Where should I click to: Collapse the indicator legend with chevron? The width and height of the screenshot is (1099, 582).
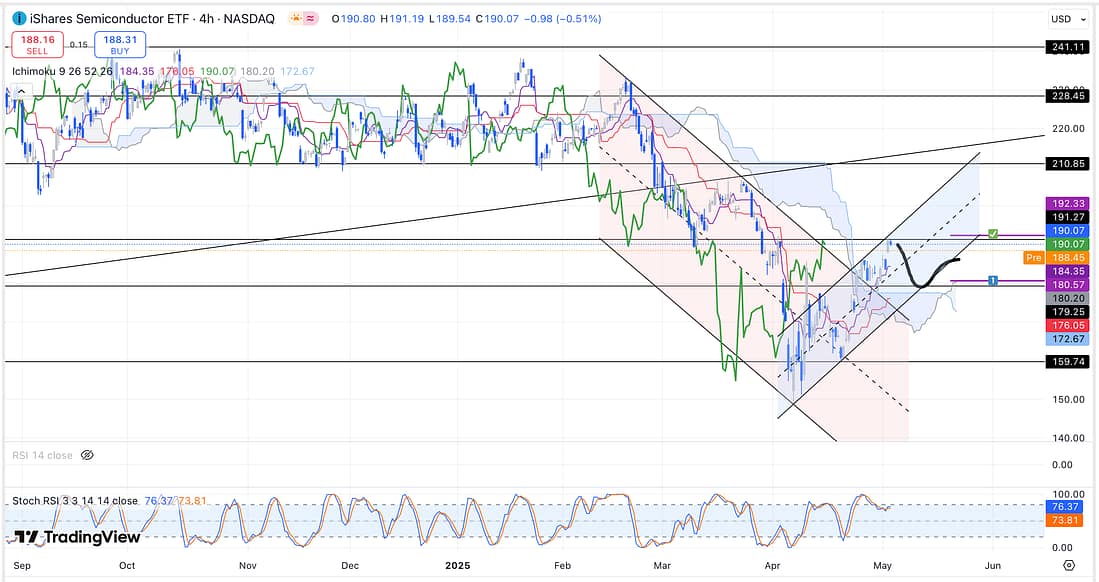(x=21, y=91)
